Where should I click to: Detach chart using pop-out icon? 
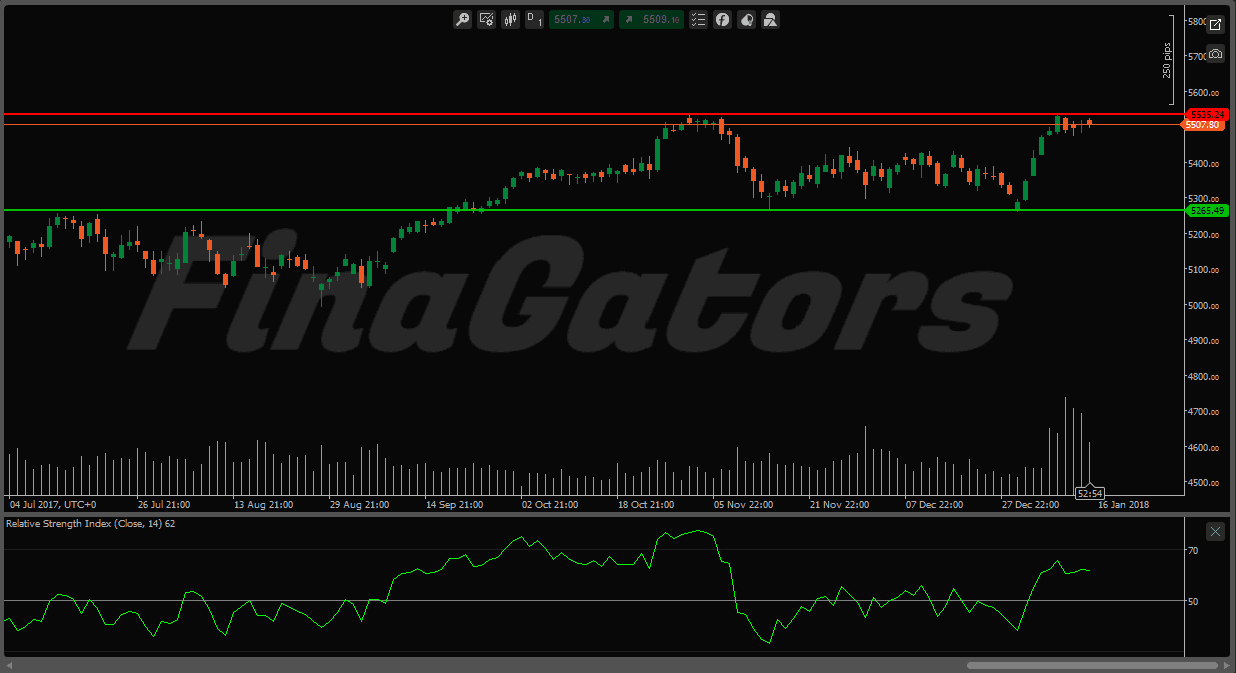[1215, 25]
